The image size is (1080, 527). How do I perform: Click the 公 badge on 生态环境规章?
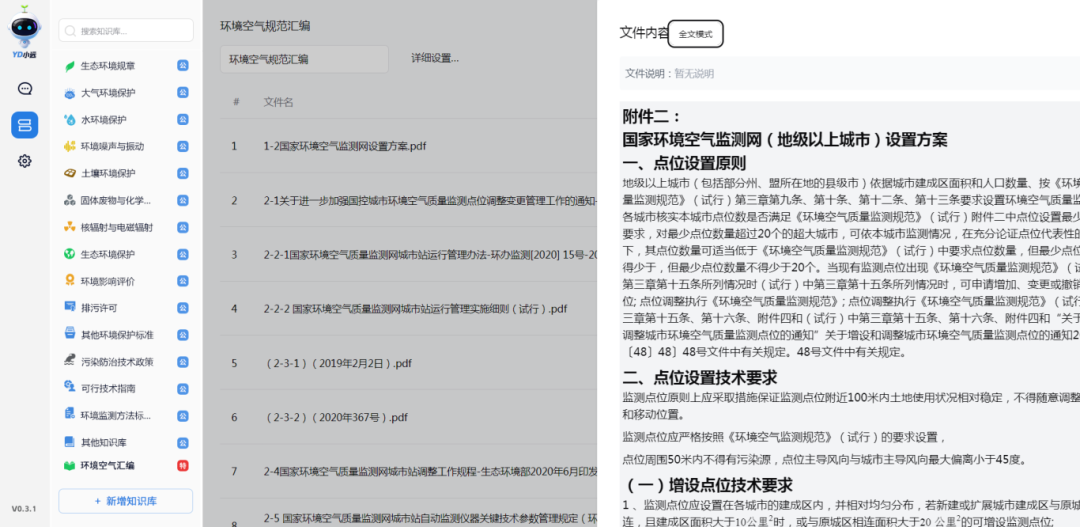point(183,66)
